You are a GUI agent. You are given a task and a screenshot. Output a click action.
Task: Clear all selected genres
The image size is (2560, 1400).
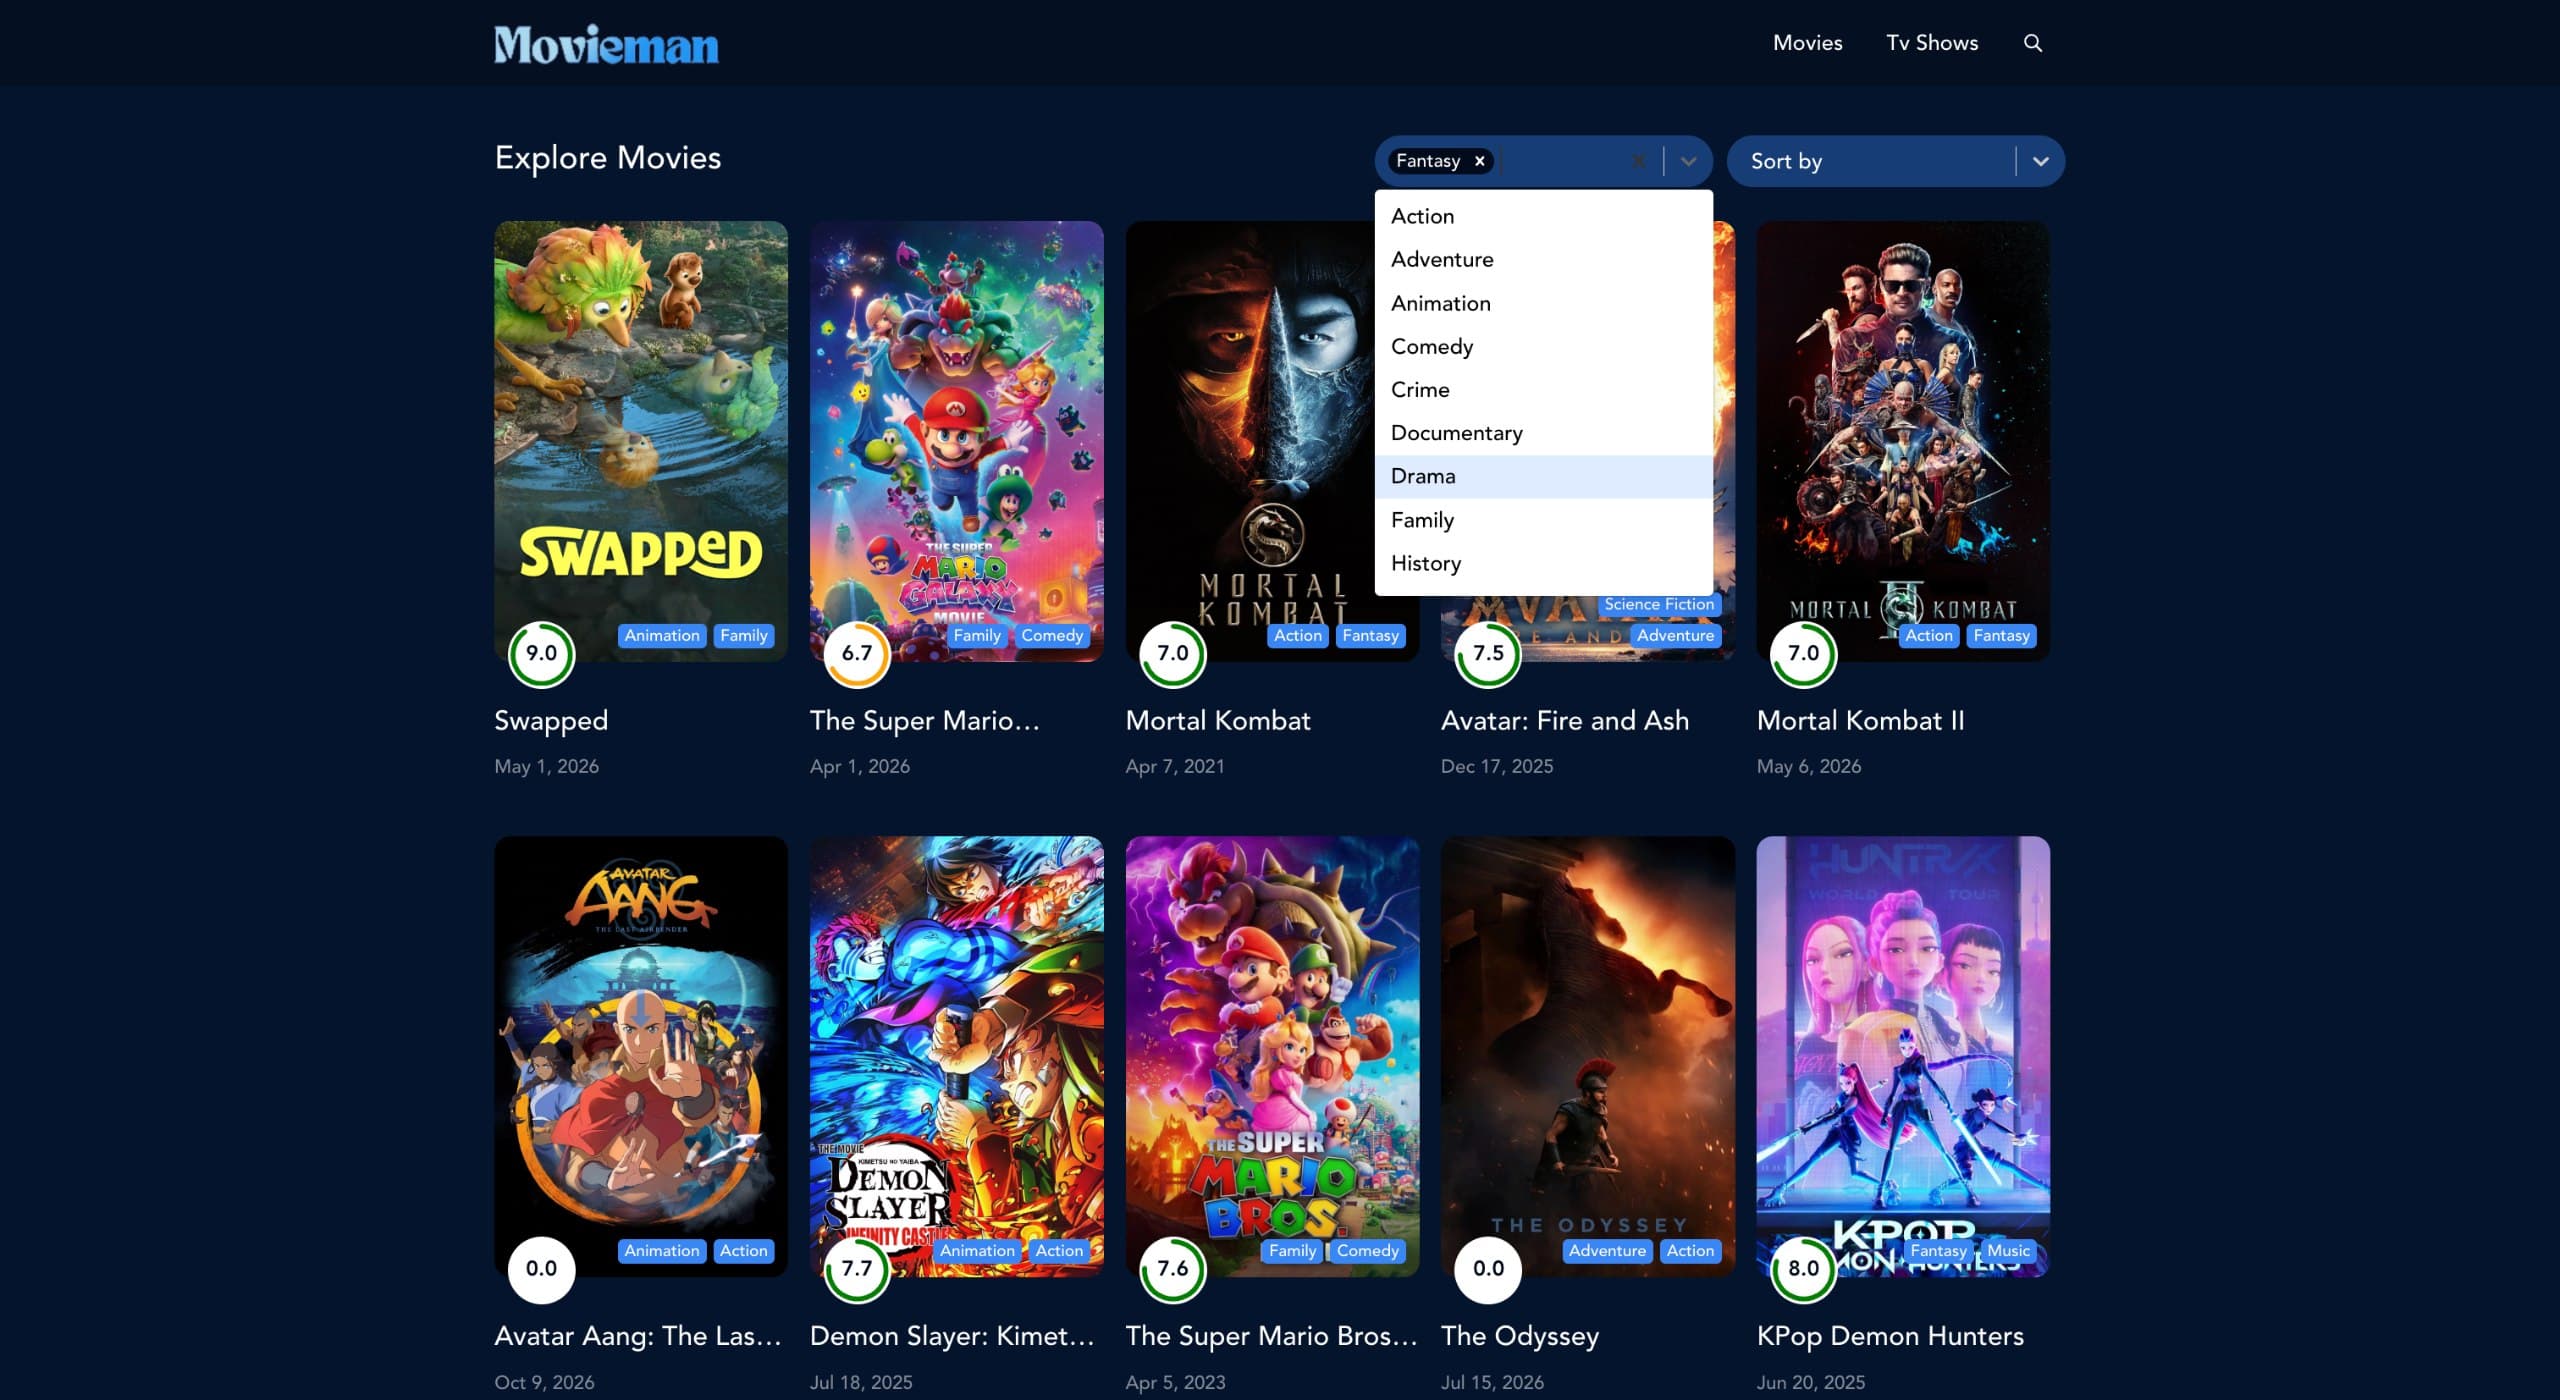pos(1638,161)
